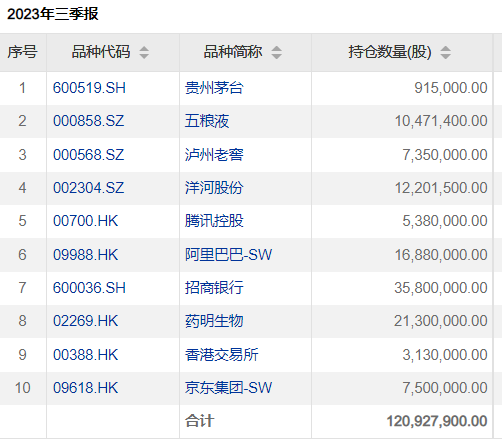
Task: Open stock code 600519.SH link
Action: point(89,88)
